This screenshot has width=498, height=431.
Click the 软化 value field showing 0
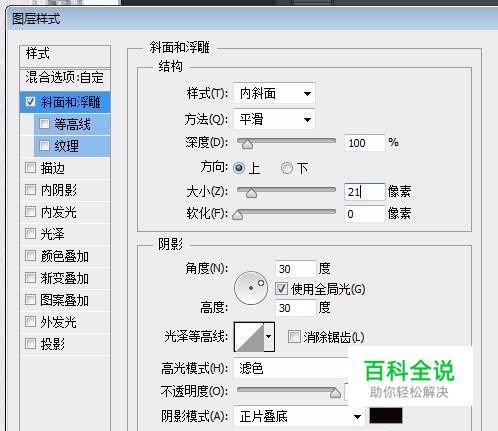(x=365, y=214)
